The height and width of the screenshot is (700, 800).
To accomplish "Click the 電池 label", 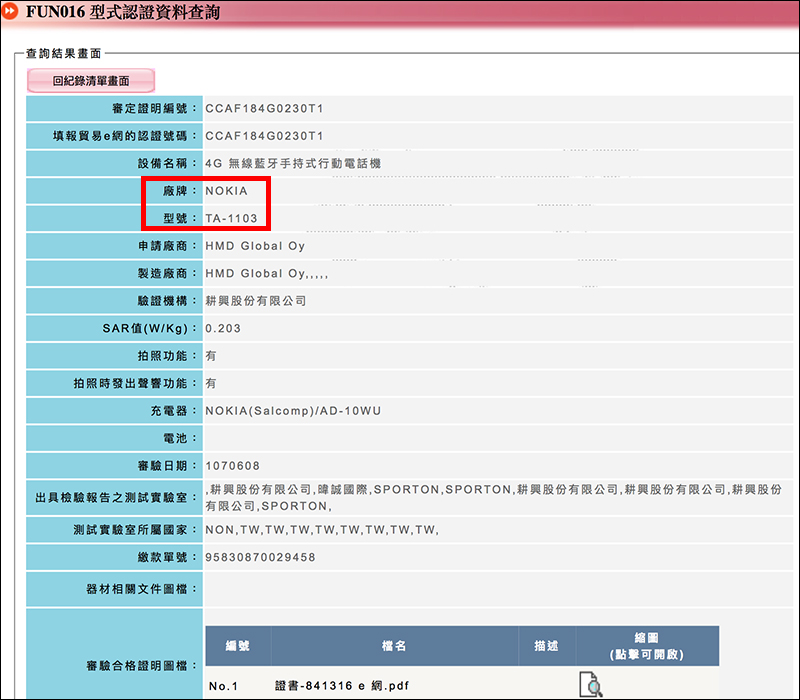I will (x=180, y=438).
